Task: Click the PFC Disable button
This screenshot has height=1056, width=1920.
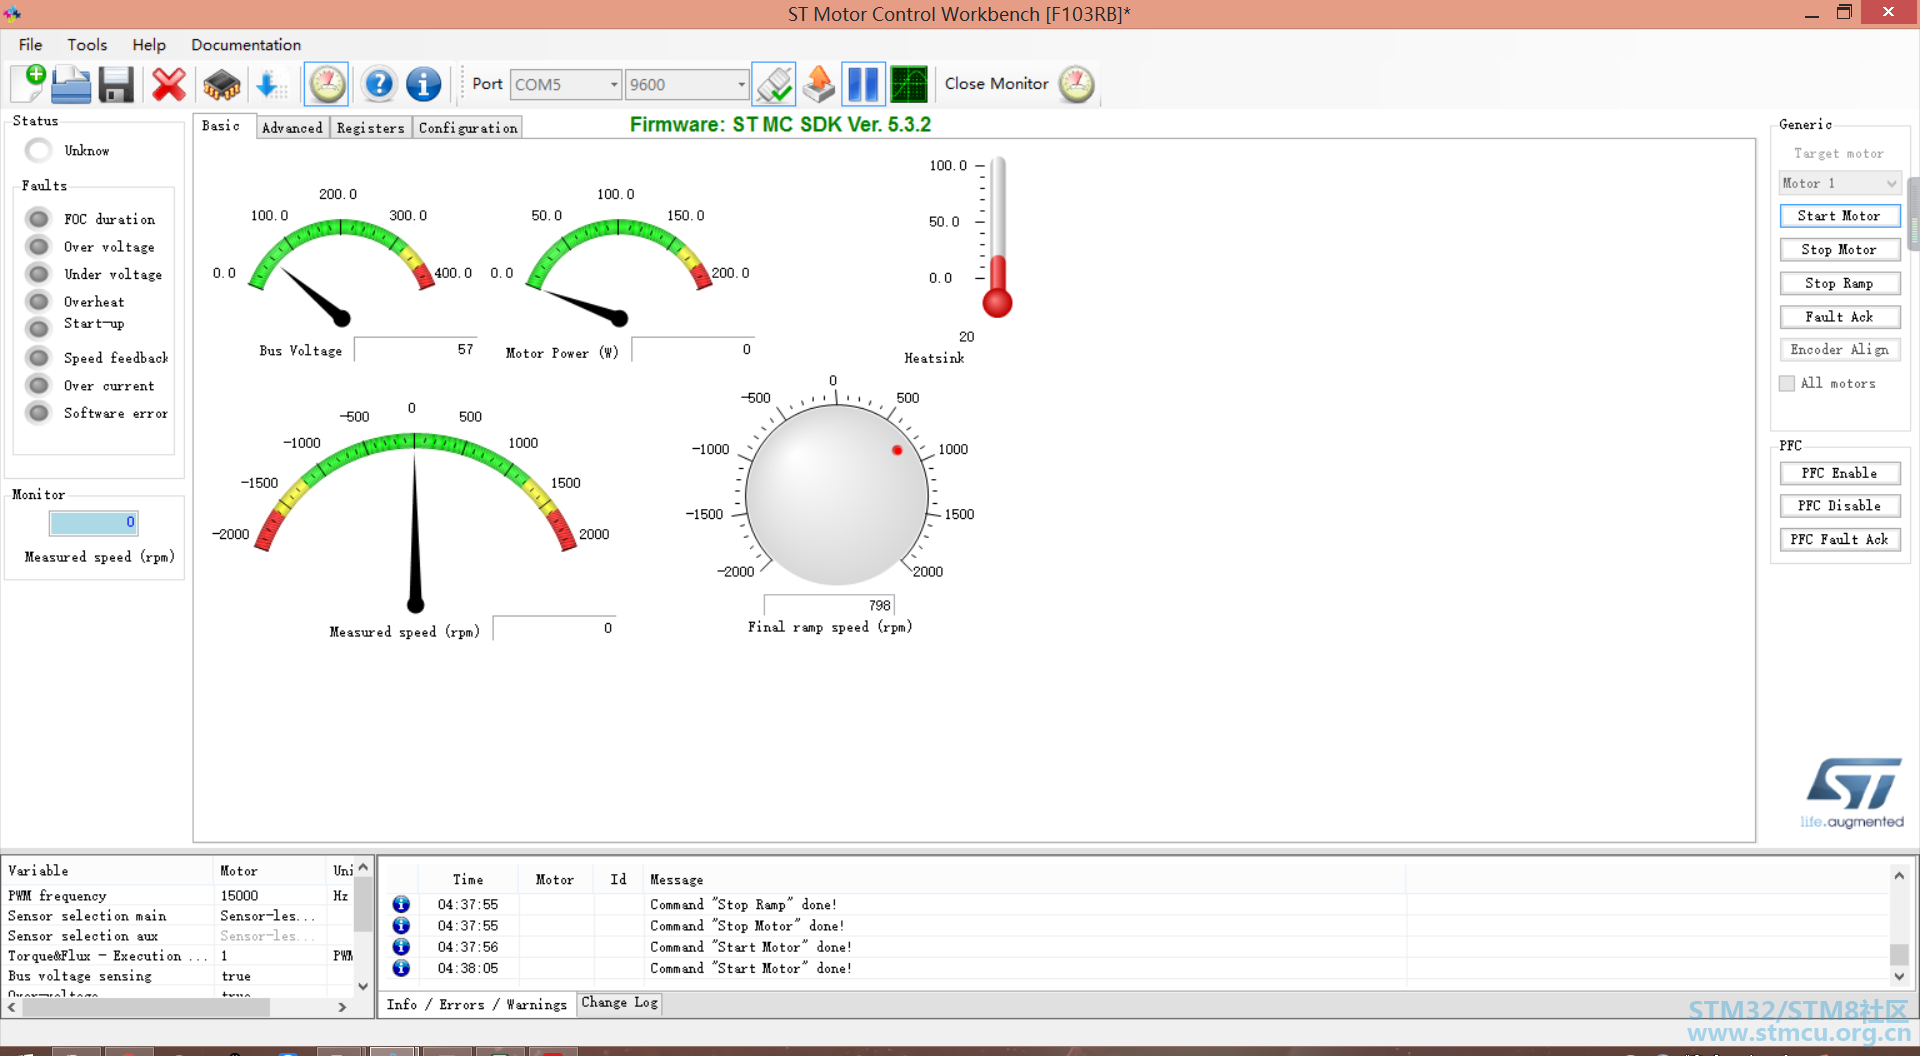Action: 1839,506
